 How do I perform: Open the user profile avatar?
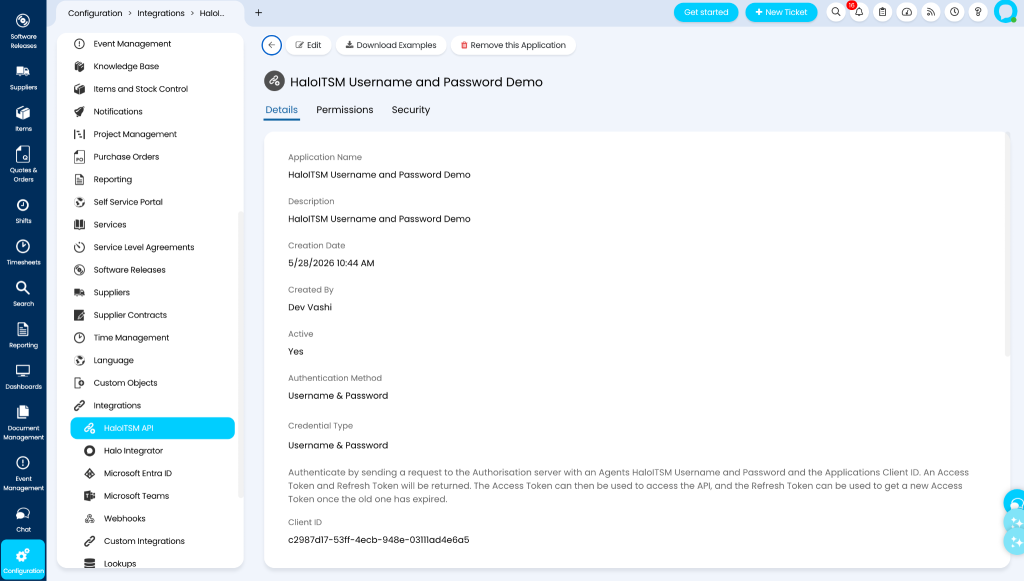click(1005, 12)
